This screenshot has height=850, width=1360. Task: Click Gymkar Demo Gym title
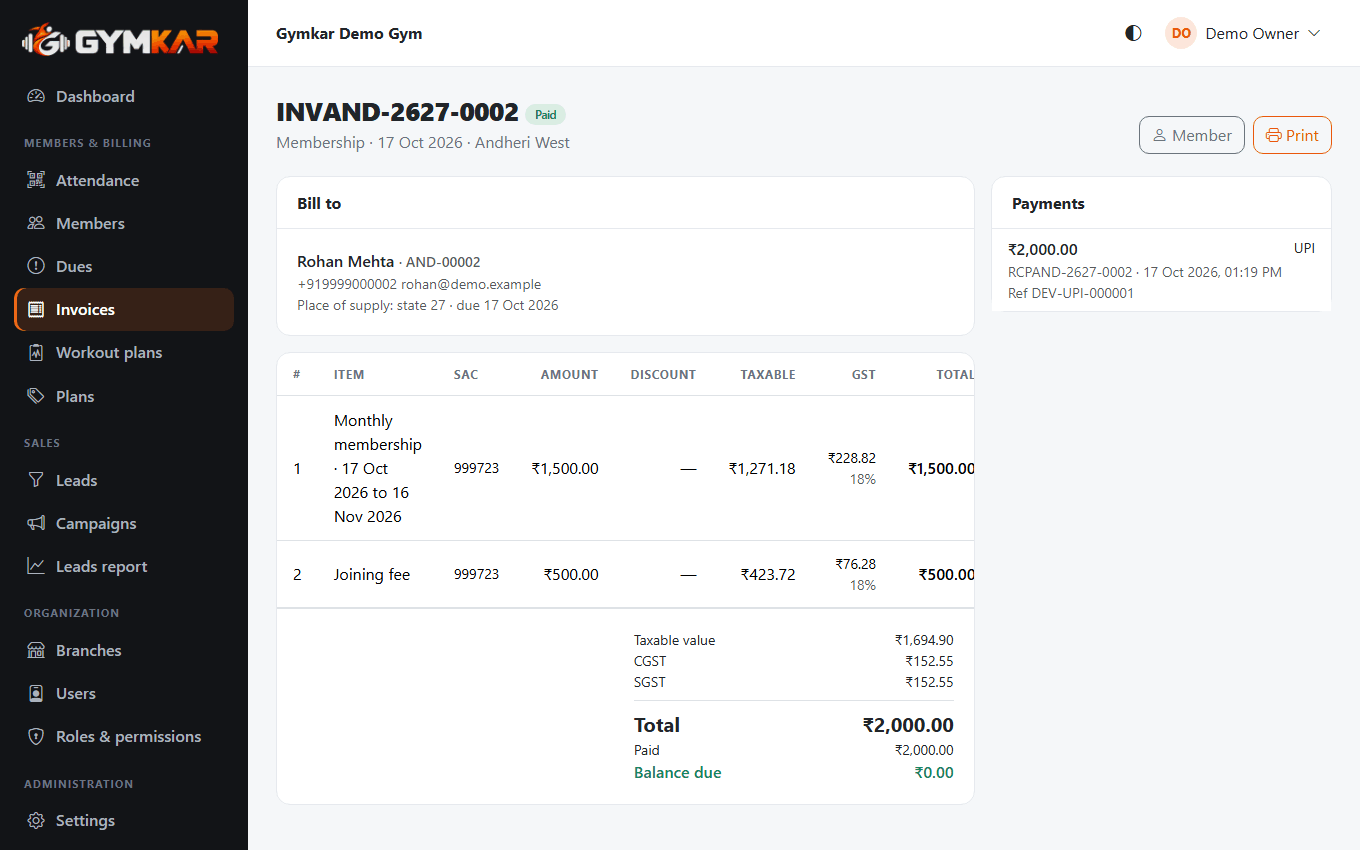point(349,34)
